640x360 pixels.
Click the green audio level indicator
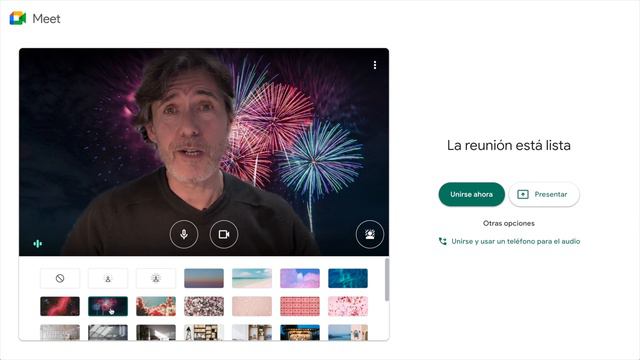tap(38, 244)
